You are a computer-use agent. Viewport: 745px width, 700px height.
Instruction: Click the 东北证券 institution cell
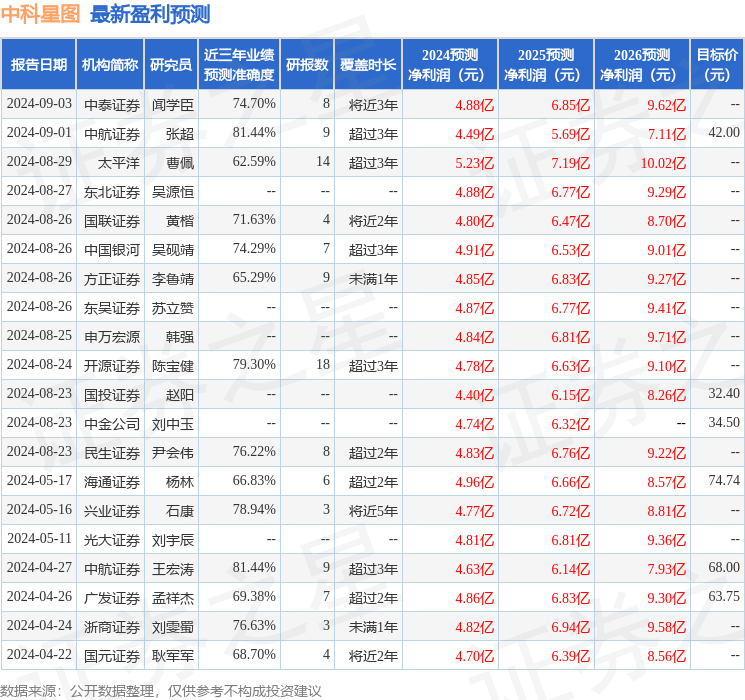(x=112, y=192)
